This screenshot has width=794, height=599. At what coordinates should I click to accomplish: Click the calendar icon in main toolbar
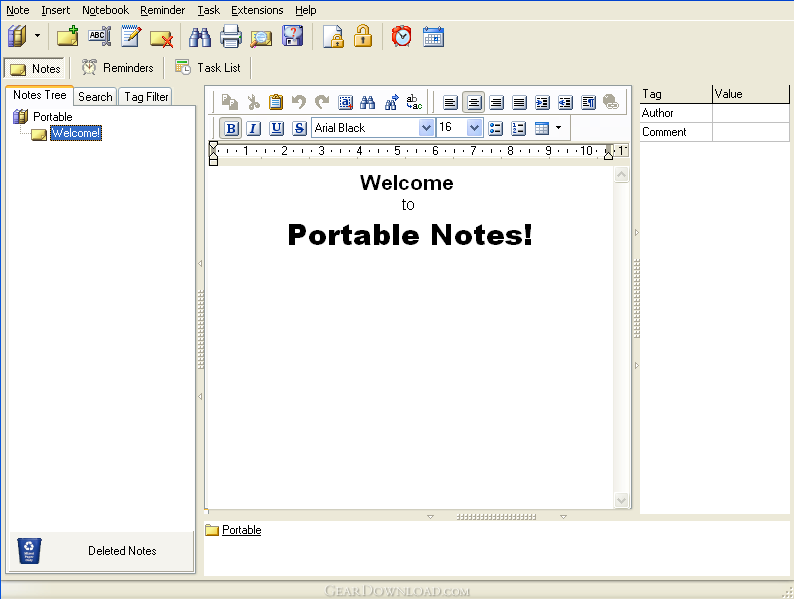tap(433, 36)
